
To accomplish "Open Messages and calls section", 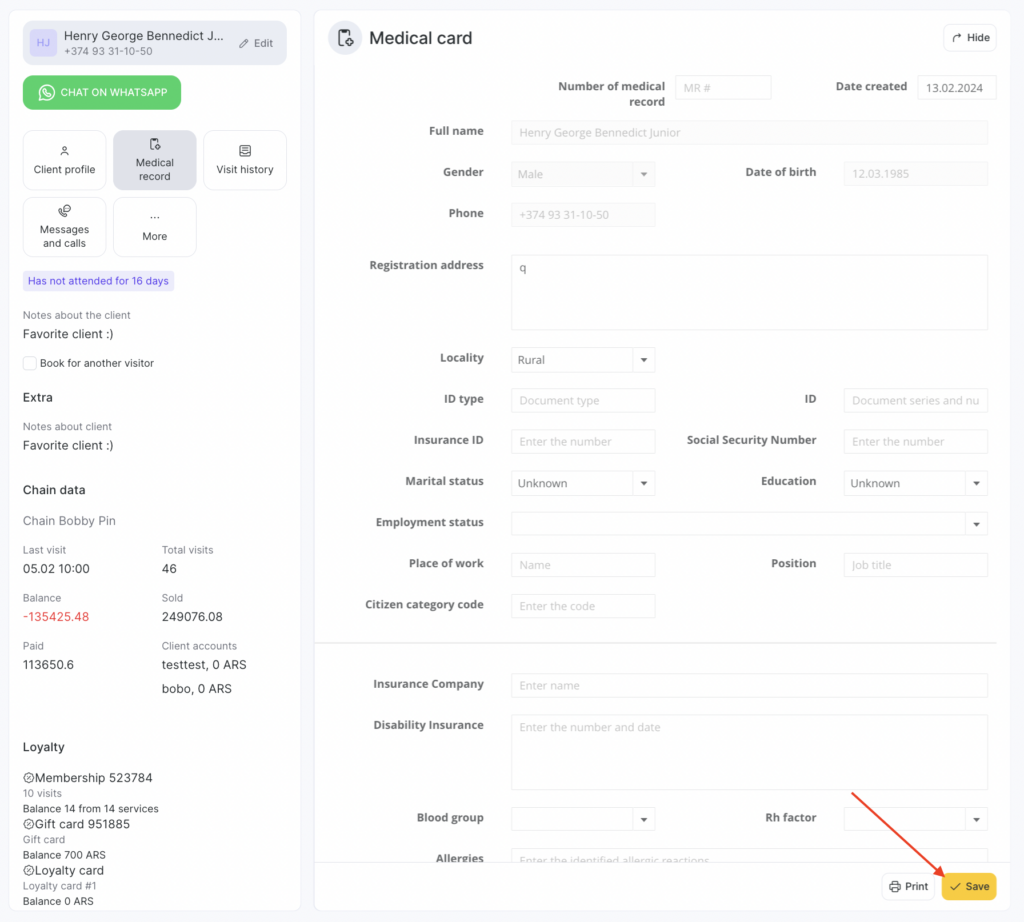I will (64, 227).
